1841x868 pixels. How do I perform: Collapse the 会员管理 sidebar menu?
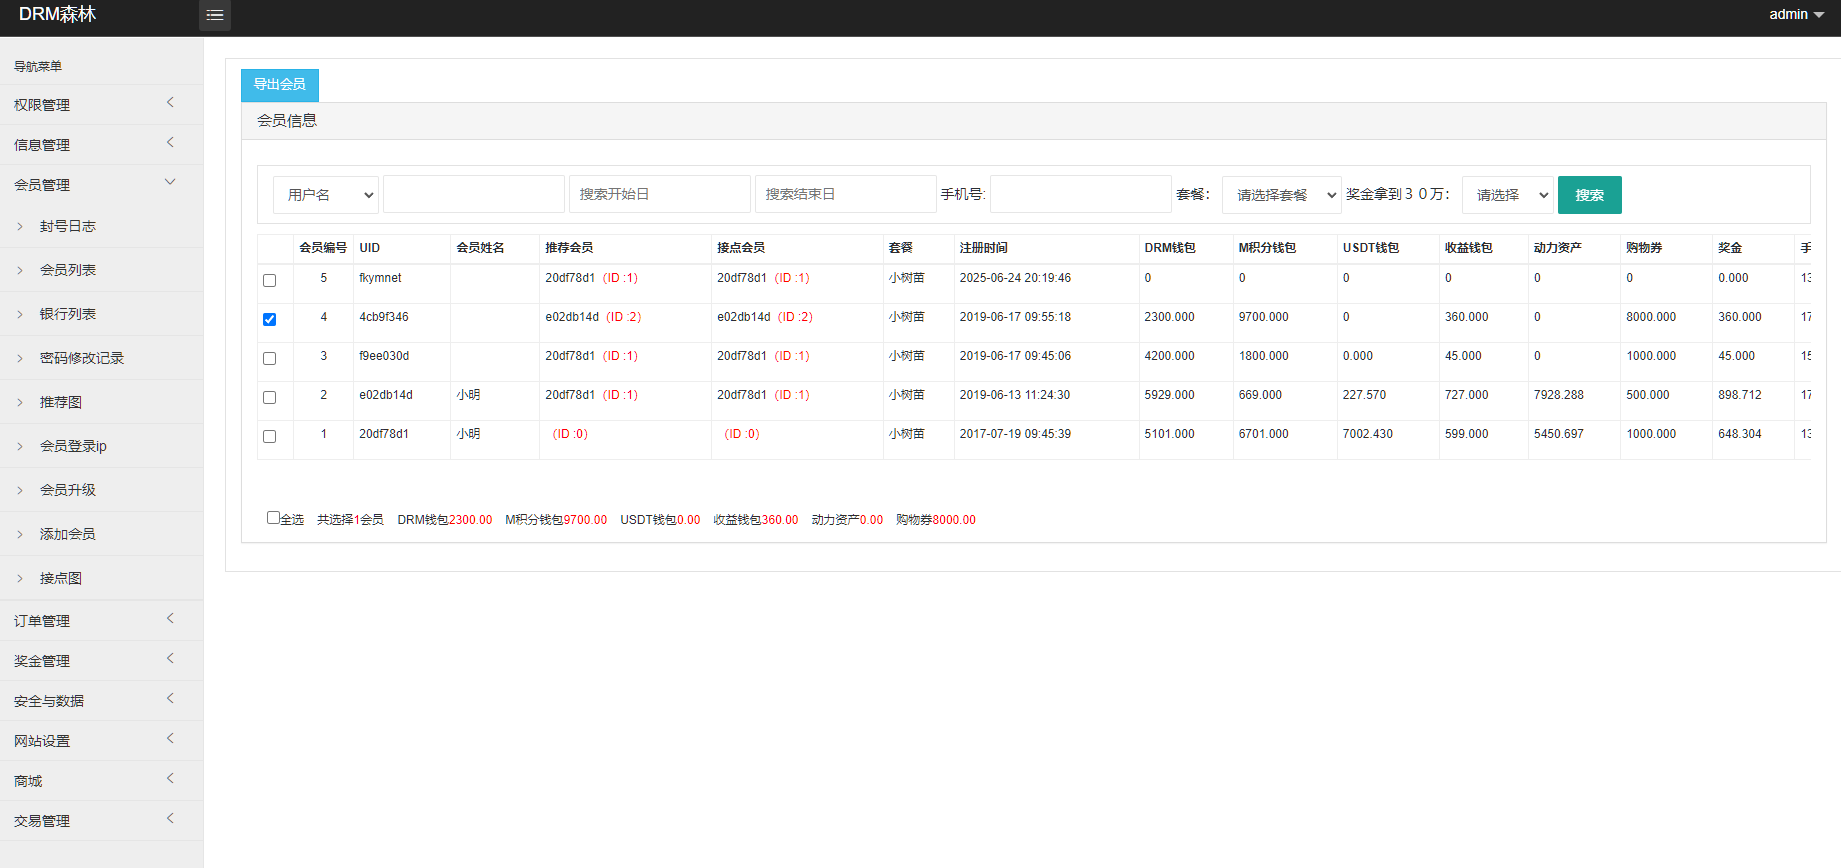(x=101, y=185)
